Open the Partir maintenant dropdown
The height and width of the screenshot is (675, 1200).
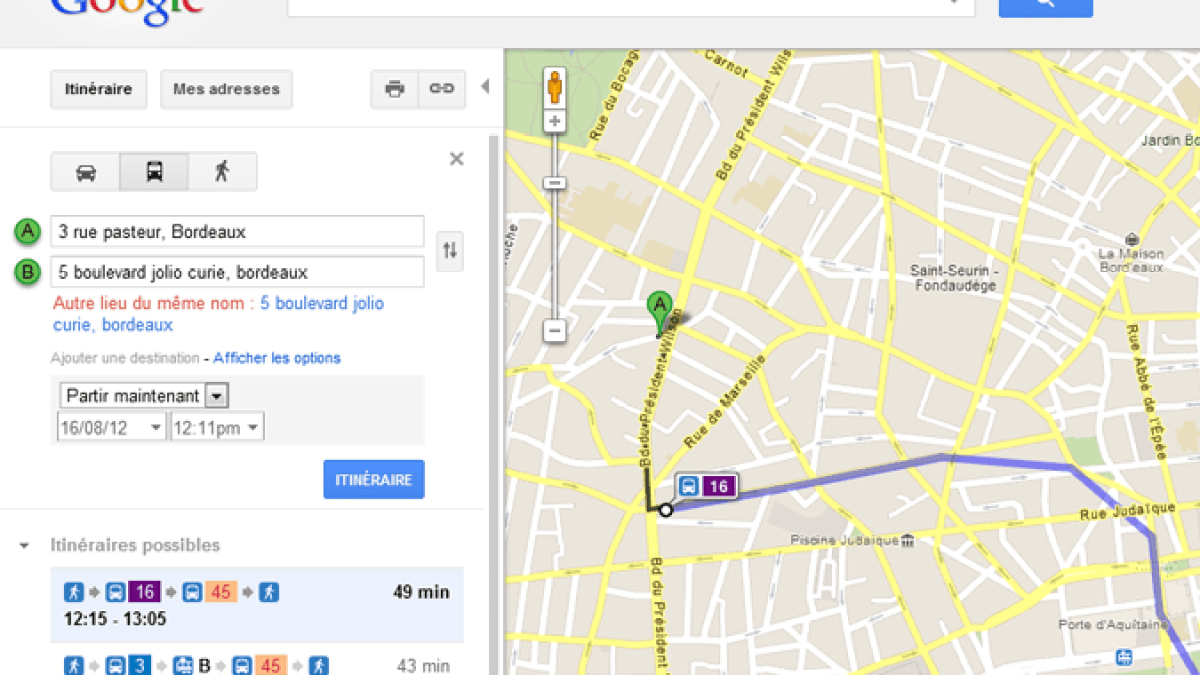click(x=144, y=396)
